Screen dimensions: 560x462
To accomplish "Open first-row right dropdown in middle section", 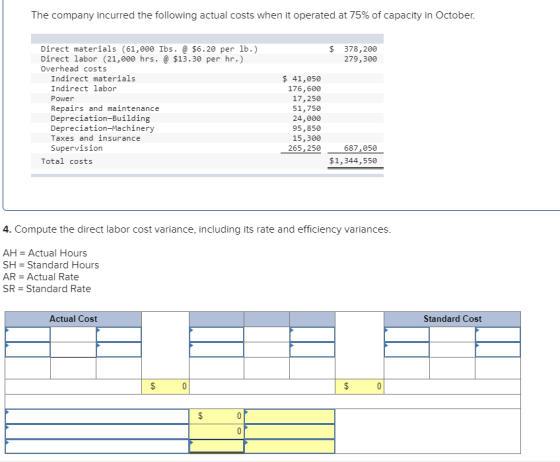I will [312, 335].
